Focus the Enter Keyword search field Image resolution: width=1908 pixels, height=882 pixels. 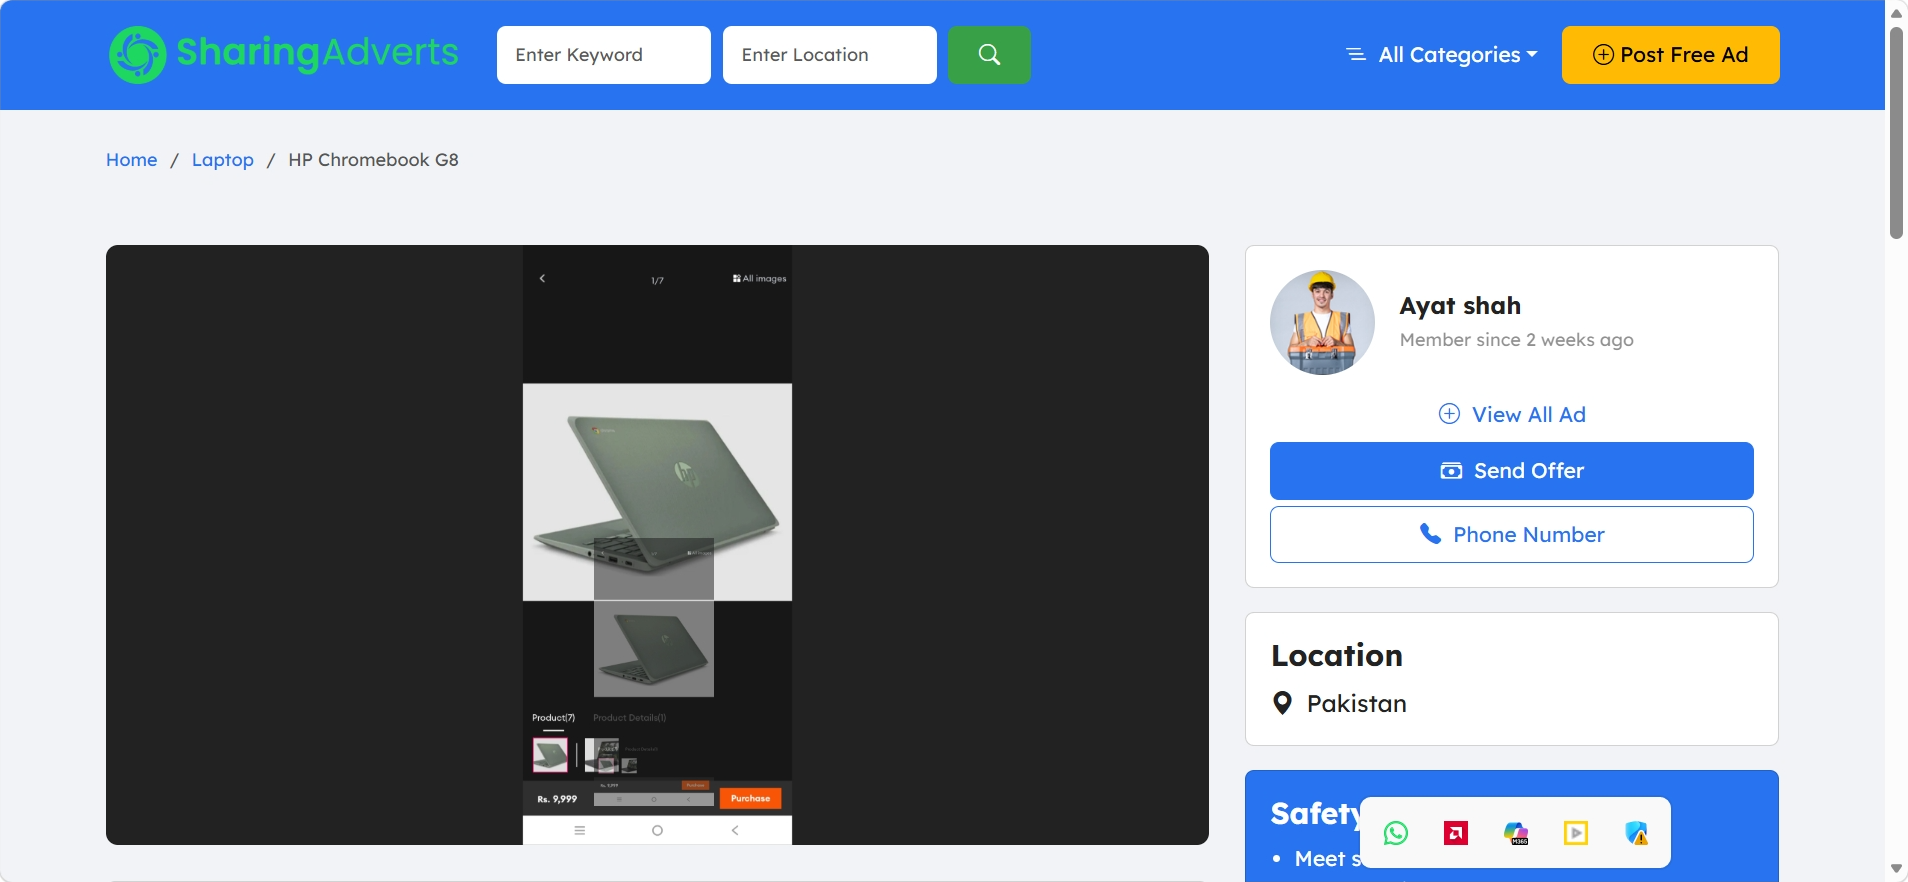(604, 55)
